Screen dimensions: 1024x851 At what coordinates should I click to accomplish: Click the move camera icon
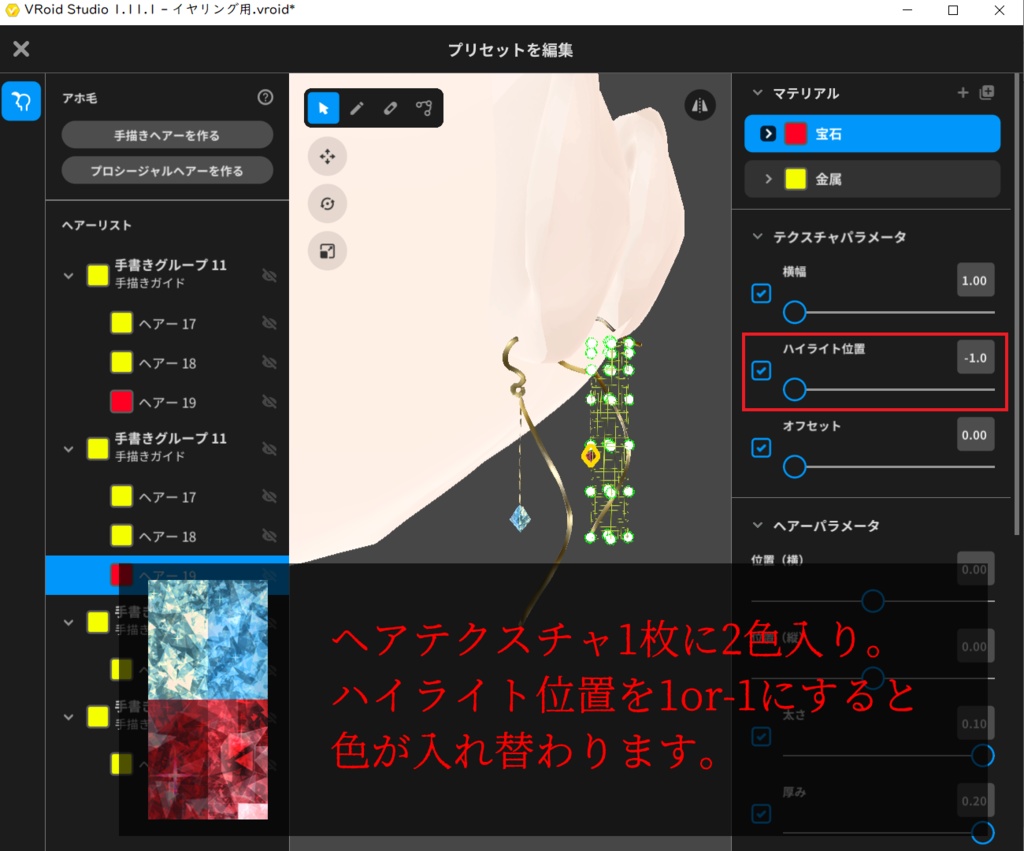tap(325, 156)
